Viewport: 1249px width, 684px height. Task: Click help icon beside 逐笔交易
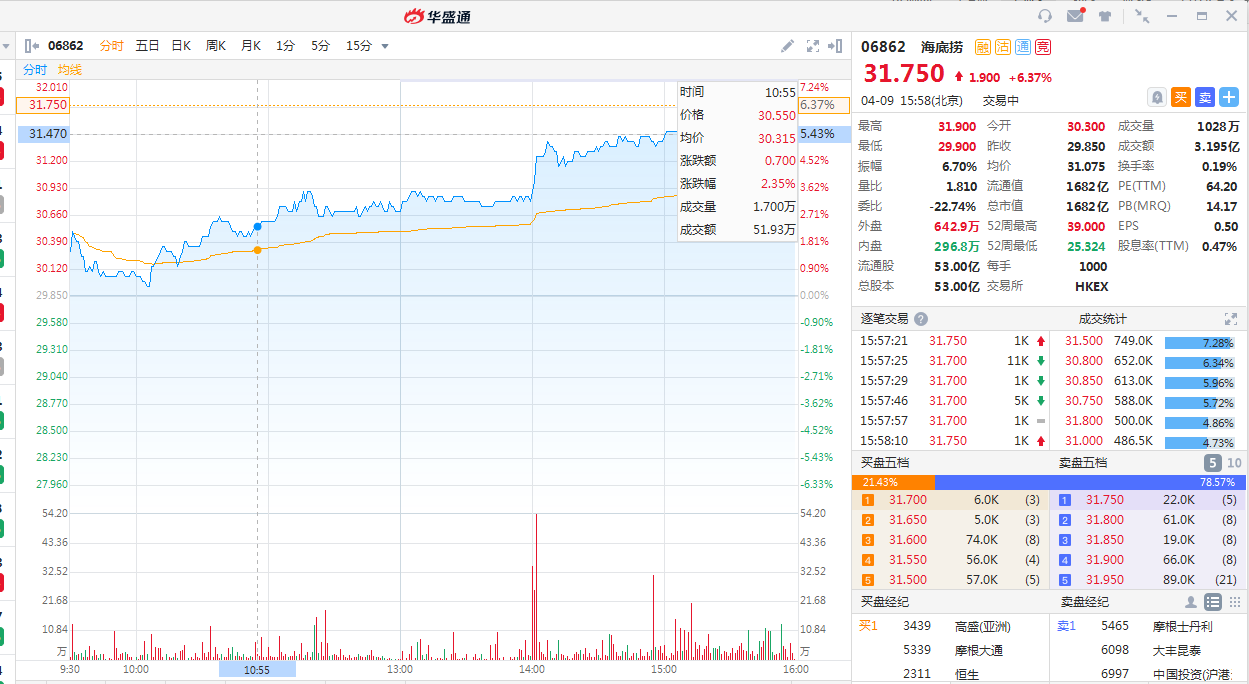coord(921,319)
